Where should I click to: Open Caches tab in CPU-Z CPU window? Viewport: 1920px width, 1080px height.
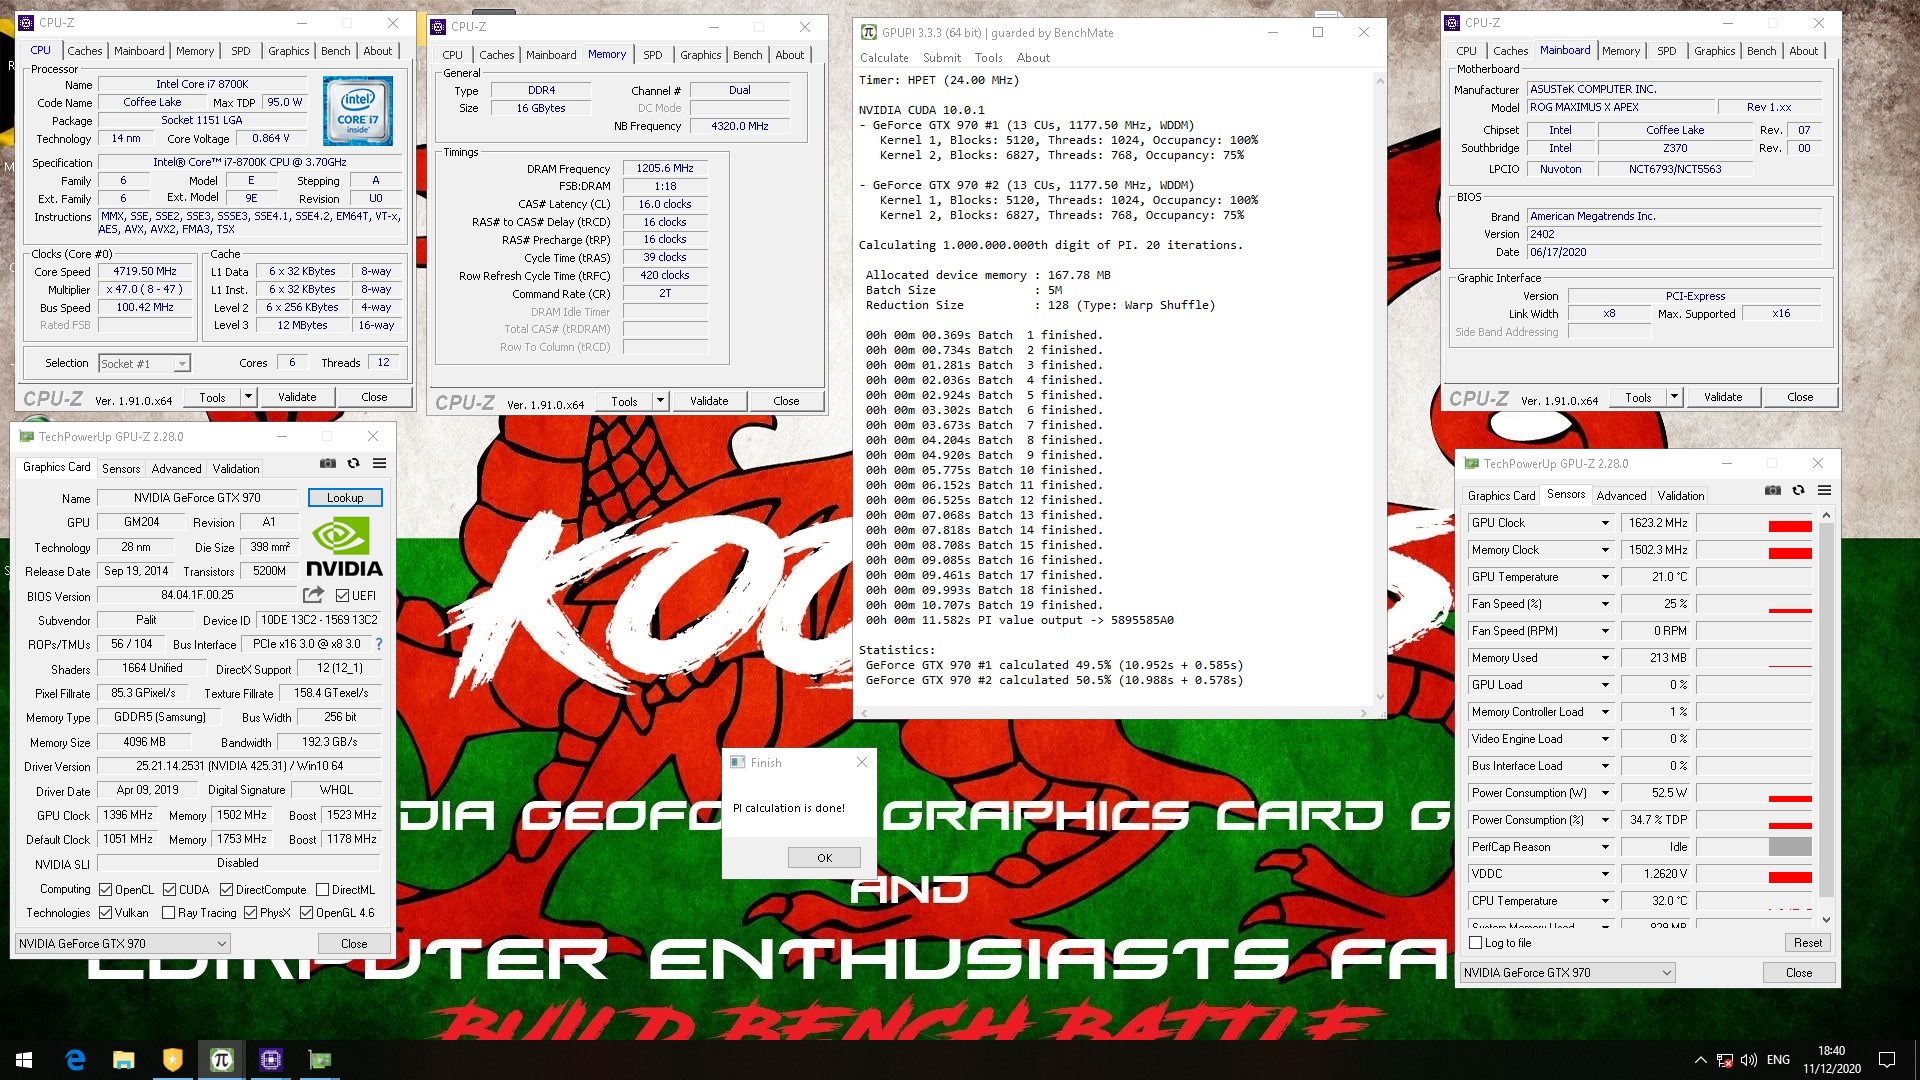tap(84, 51)
